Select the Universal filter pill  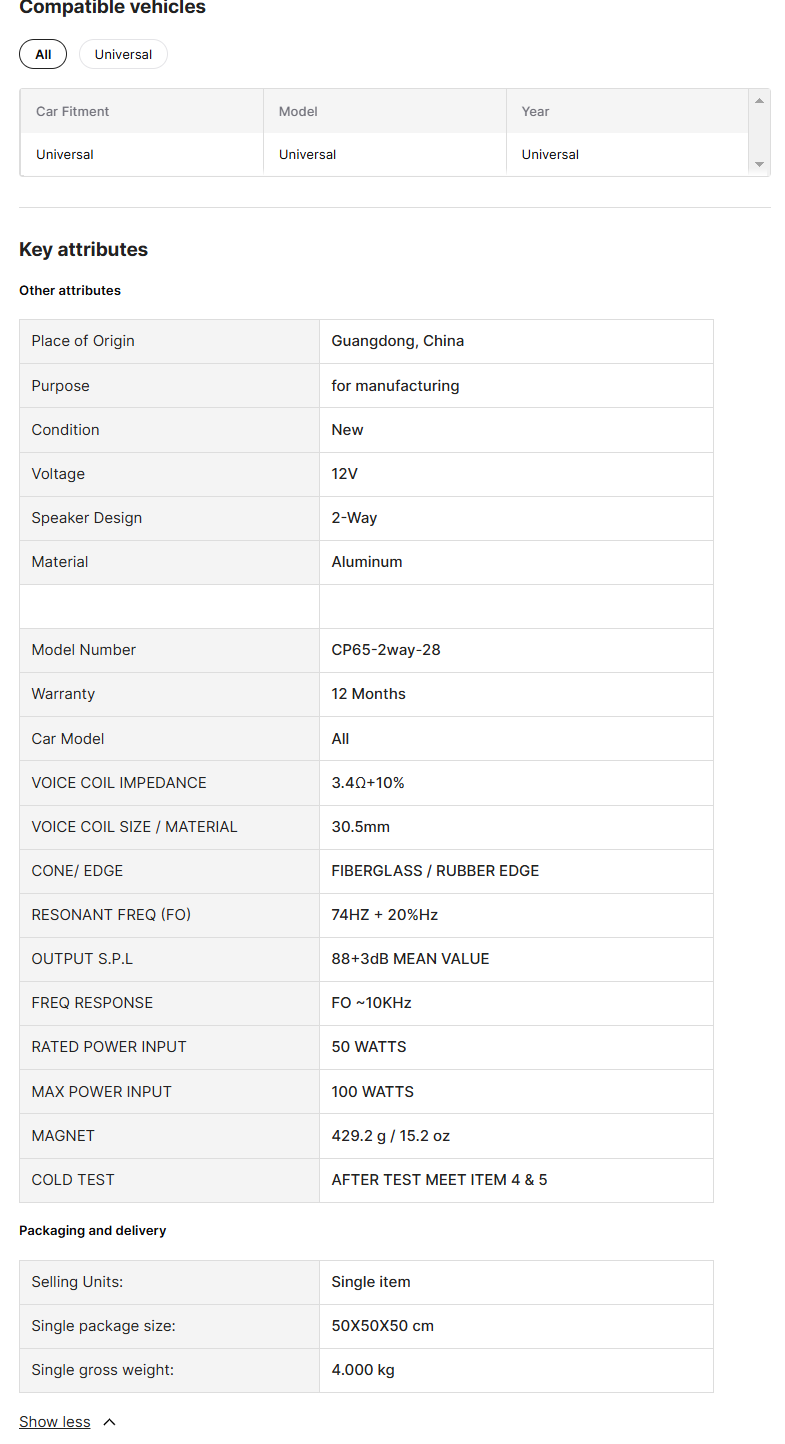point(123,54)
